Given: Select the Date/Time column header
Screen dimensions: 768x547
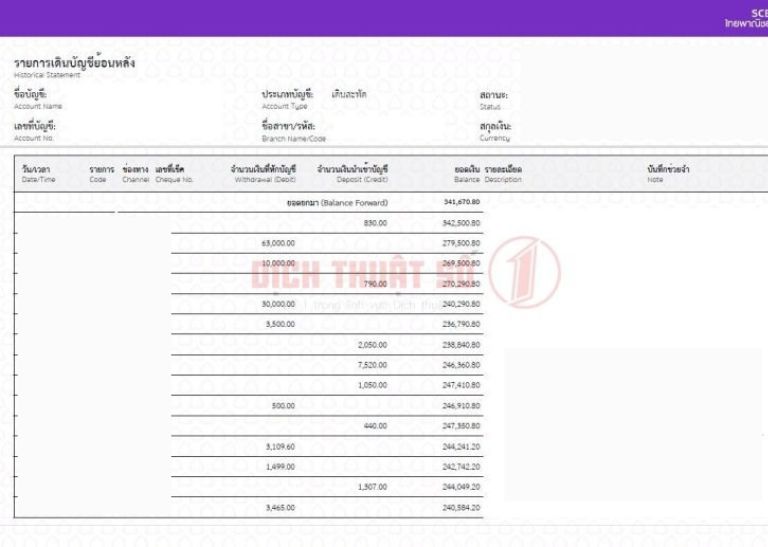Looking at the screenshot, I should pos(37,174).
